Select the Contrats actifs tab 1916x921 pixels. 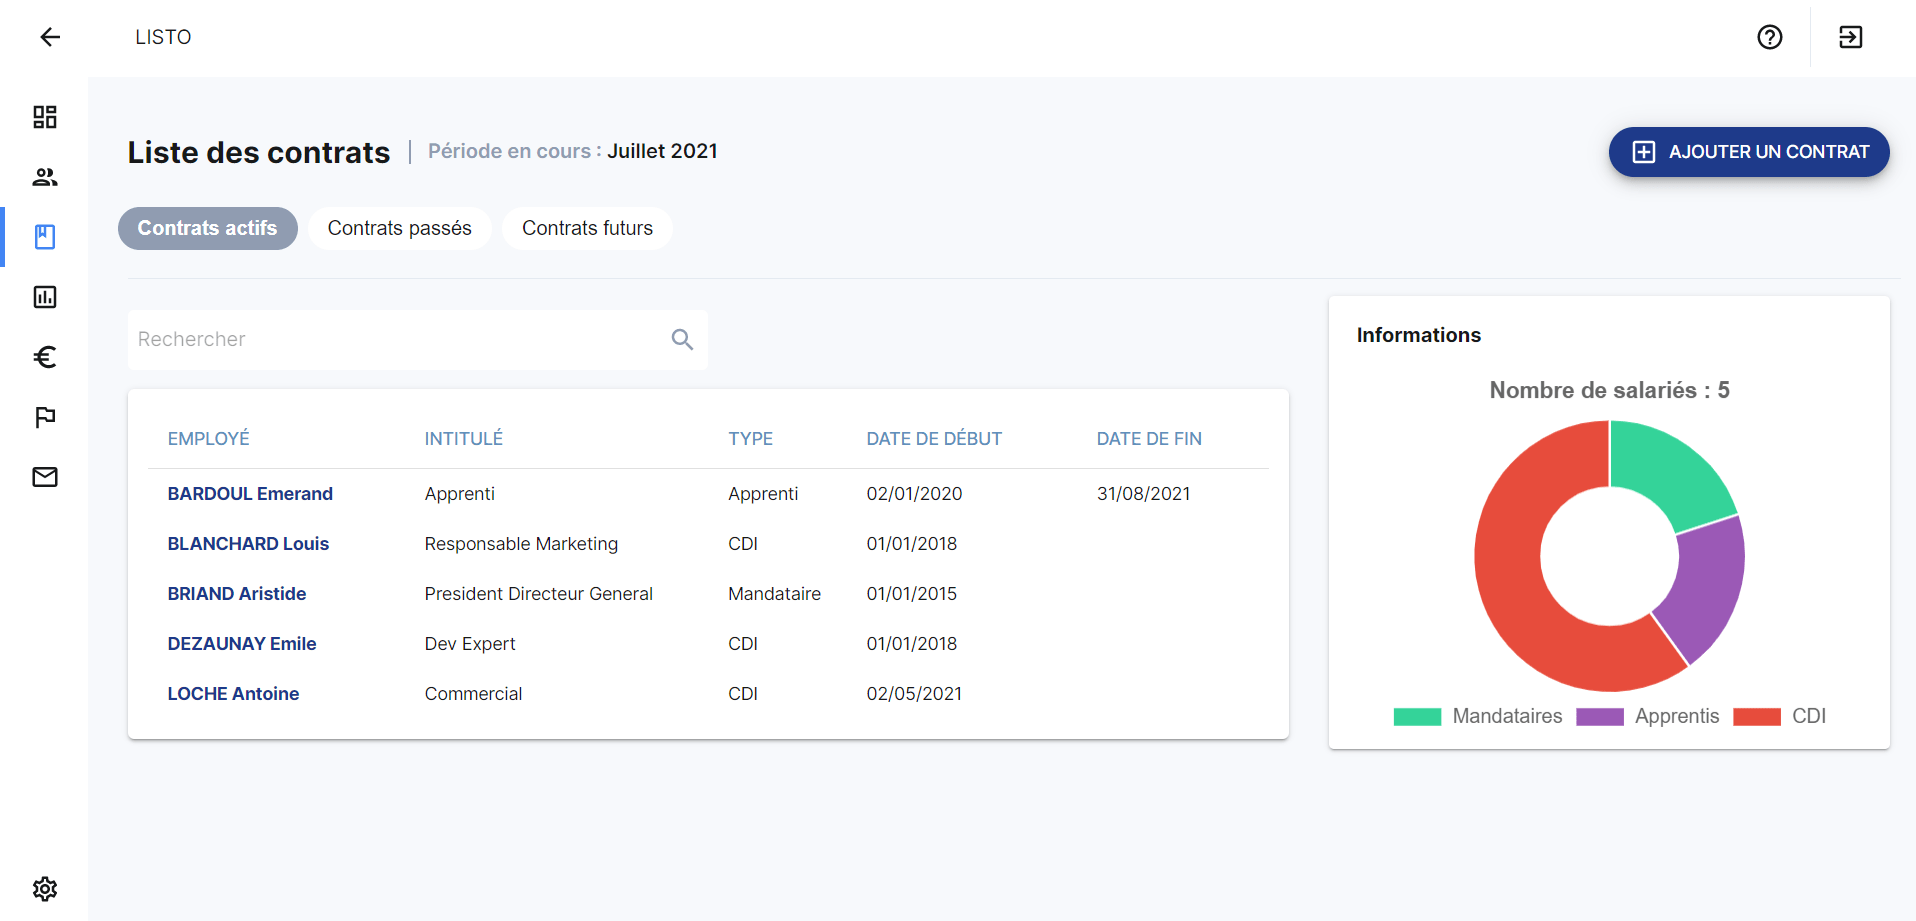click(208, 228)
